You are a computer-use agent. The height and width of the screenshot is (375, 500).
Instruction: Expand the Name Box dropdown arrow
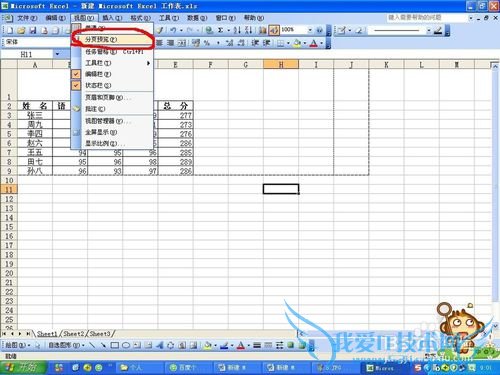[x=57, y=54]
